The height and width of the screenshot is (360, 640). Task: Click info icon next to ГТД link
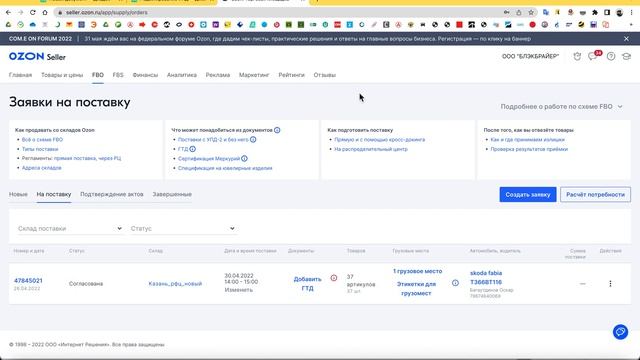coord(193,149)
